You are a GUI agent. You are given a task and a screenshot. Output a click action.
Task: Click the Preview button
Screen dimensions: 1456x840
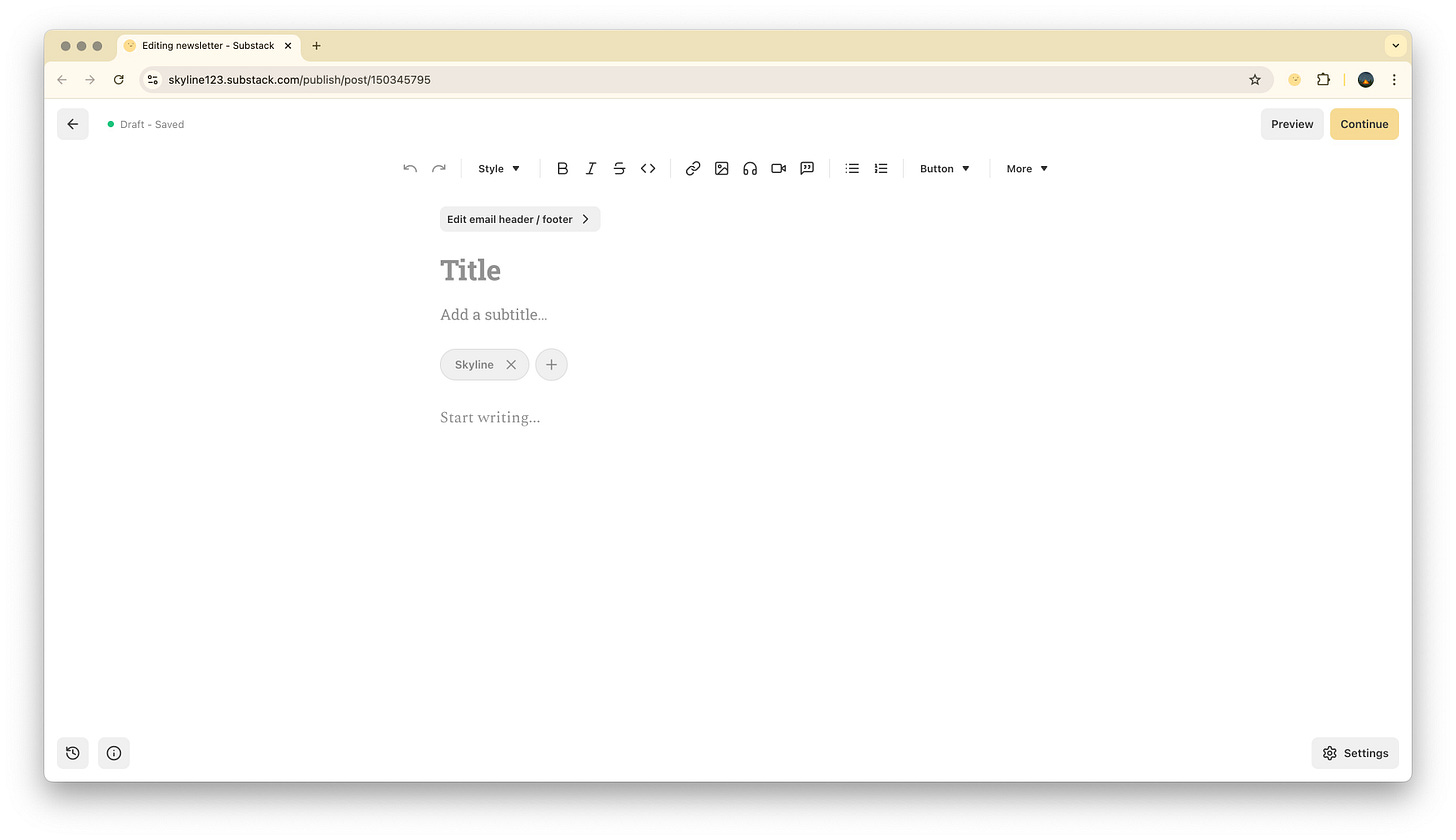coord(1292,124)
